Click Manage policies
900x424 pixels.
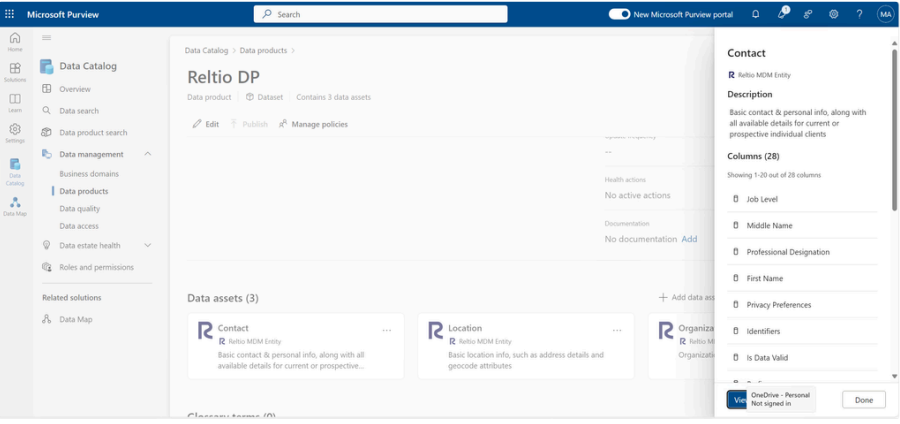click(x=313, y=124)
